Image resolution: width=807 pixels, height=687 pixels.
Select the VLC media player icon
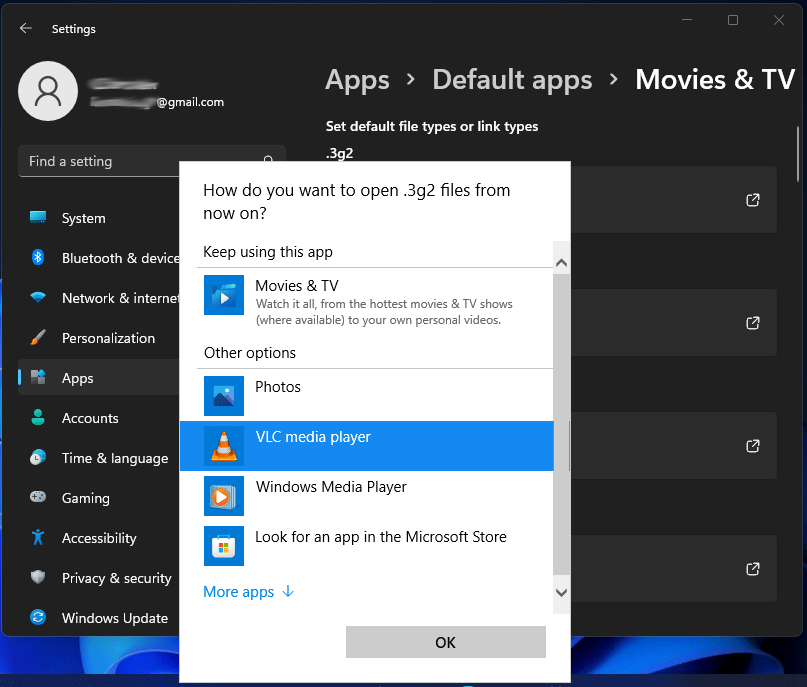click(x=223, y=446)
